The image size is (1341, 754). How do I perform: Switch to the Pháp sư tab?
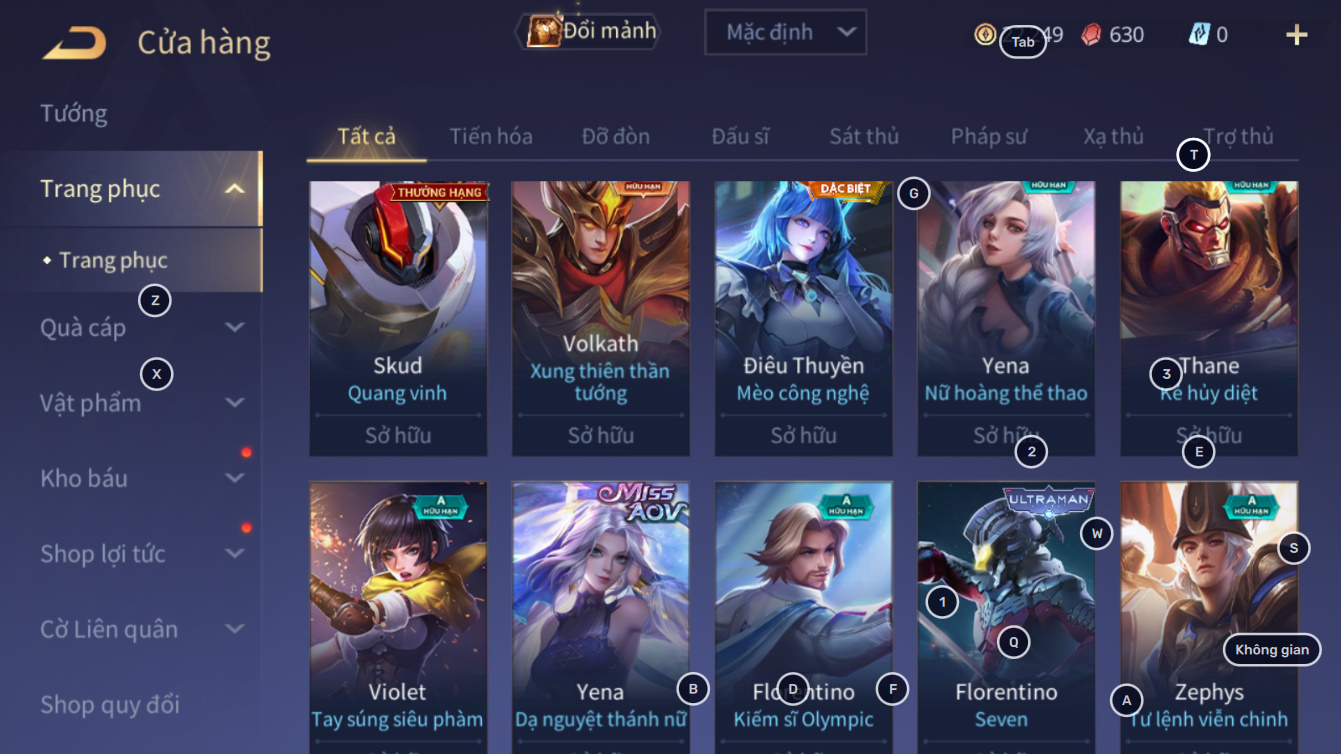click(989, 136)
